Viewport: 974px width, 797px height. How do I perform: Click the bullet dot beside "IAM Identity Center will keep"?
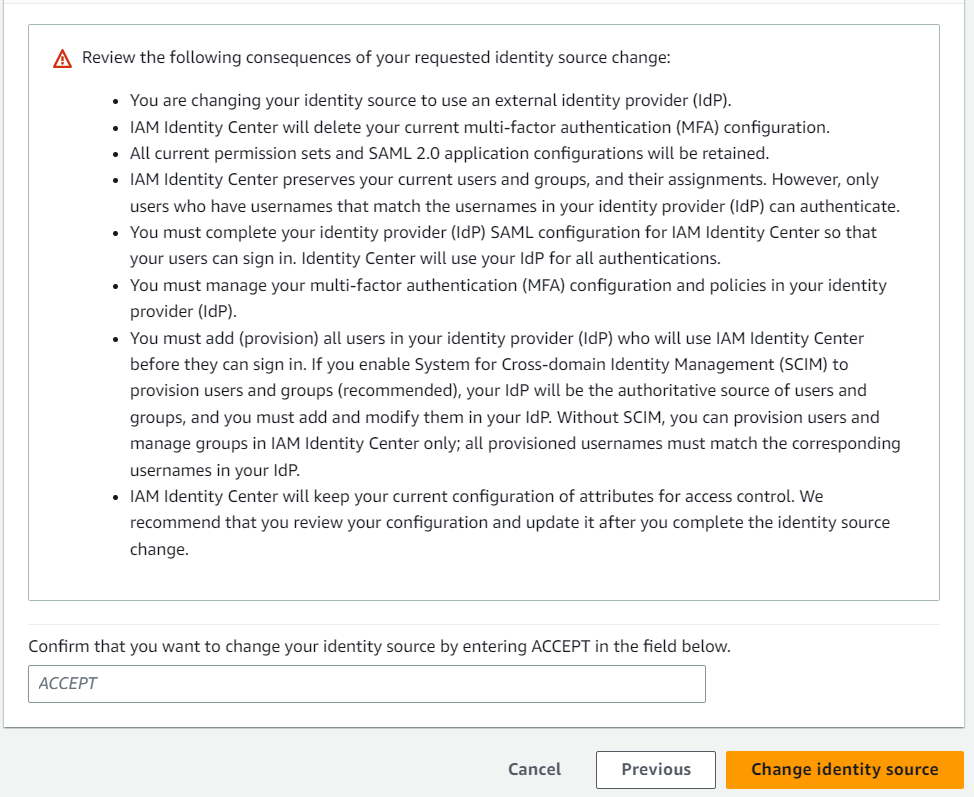click(x=117, y=497)
